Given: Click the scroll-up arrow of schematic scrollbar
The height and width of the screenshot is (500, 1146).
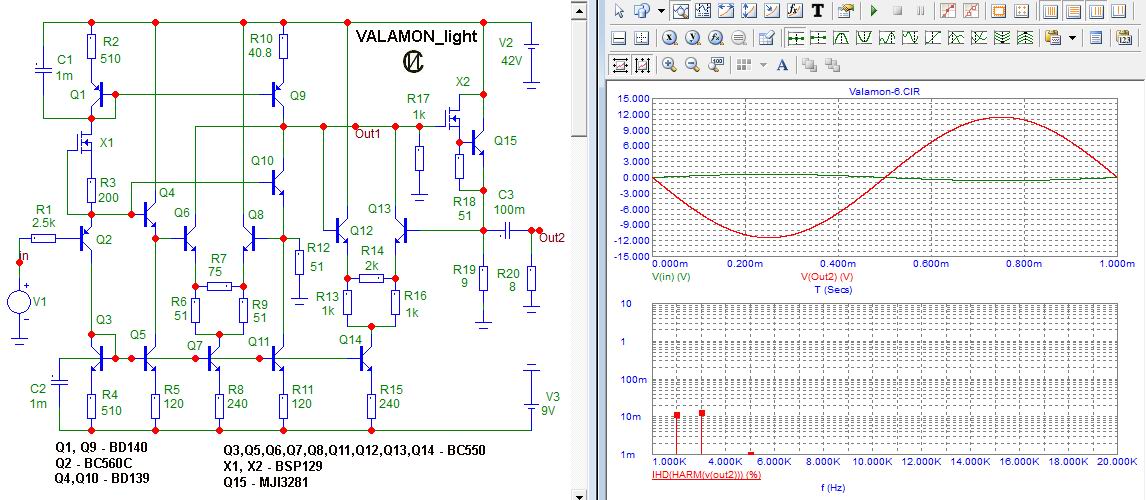Looking at the screenshot, I should [577, 9].
